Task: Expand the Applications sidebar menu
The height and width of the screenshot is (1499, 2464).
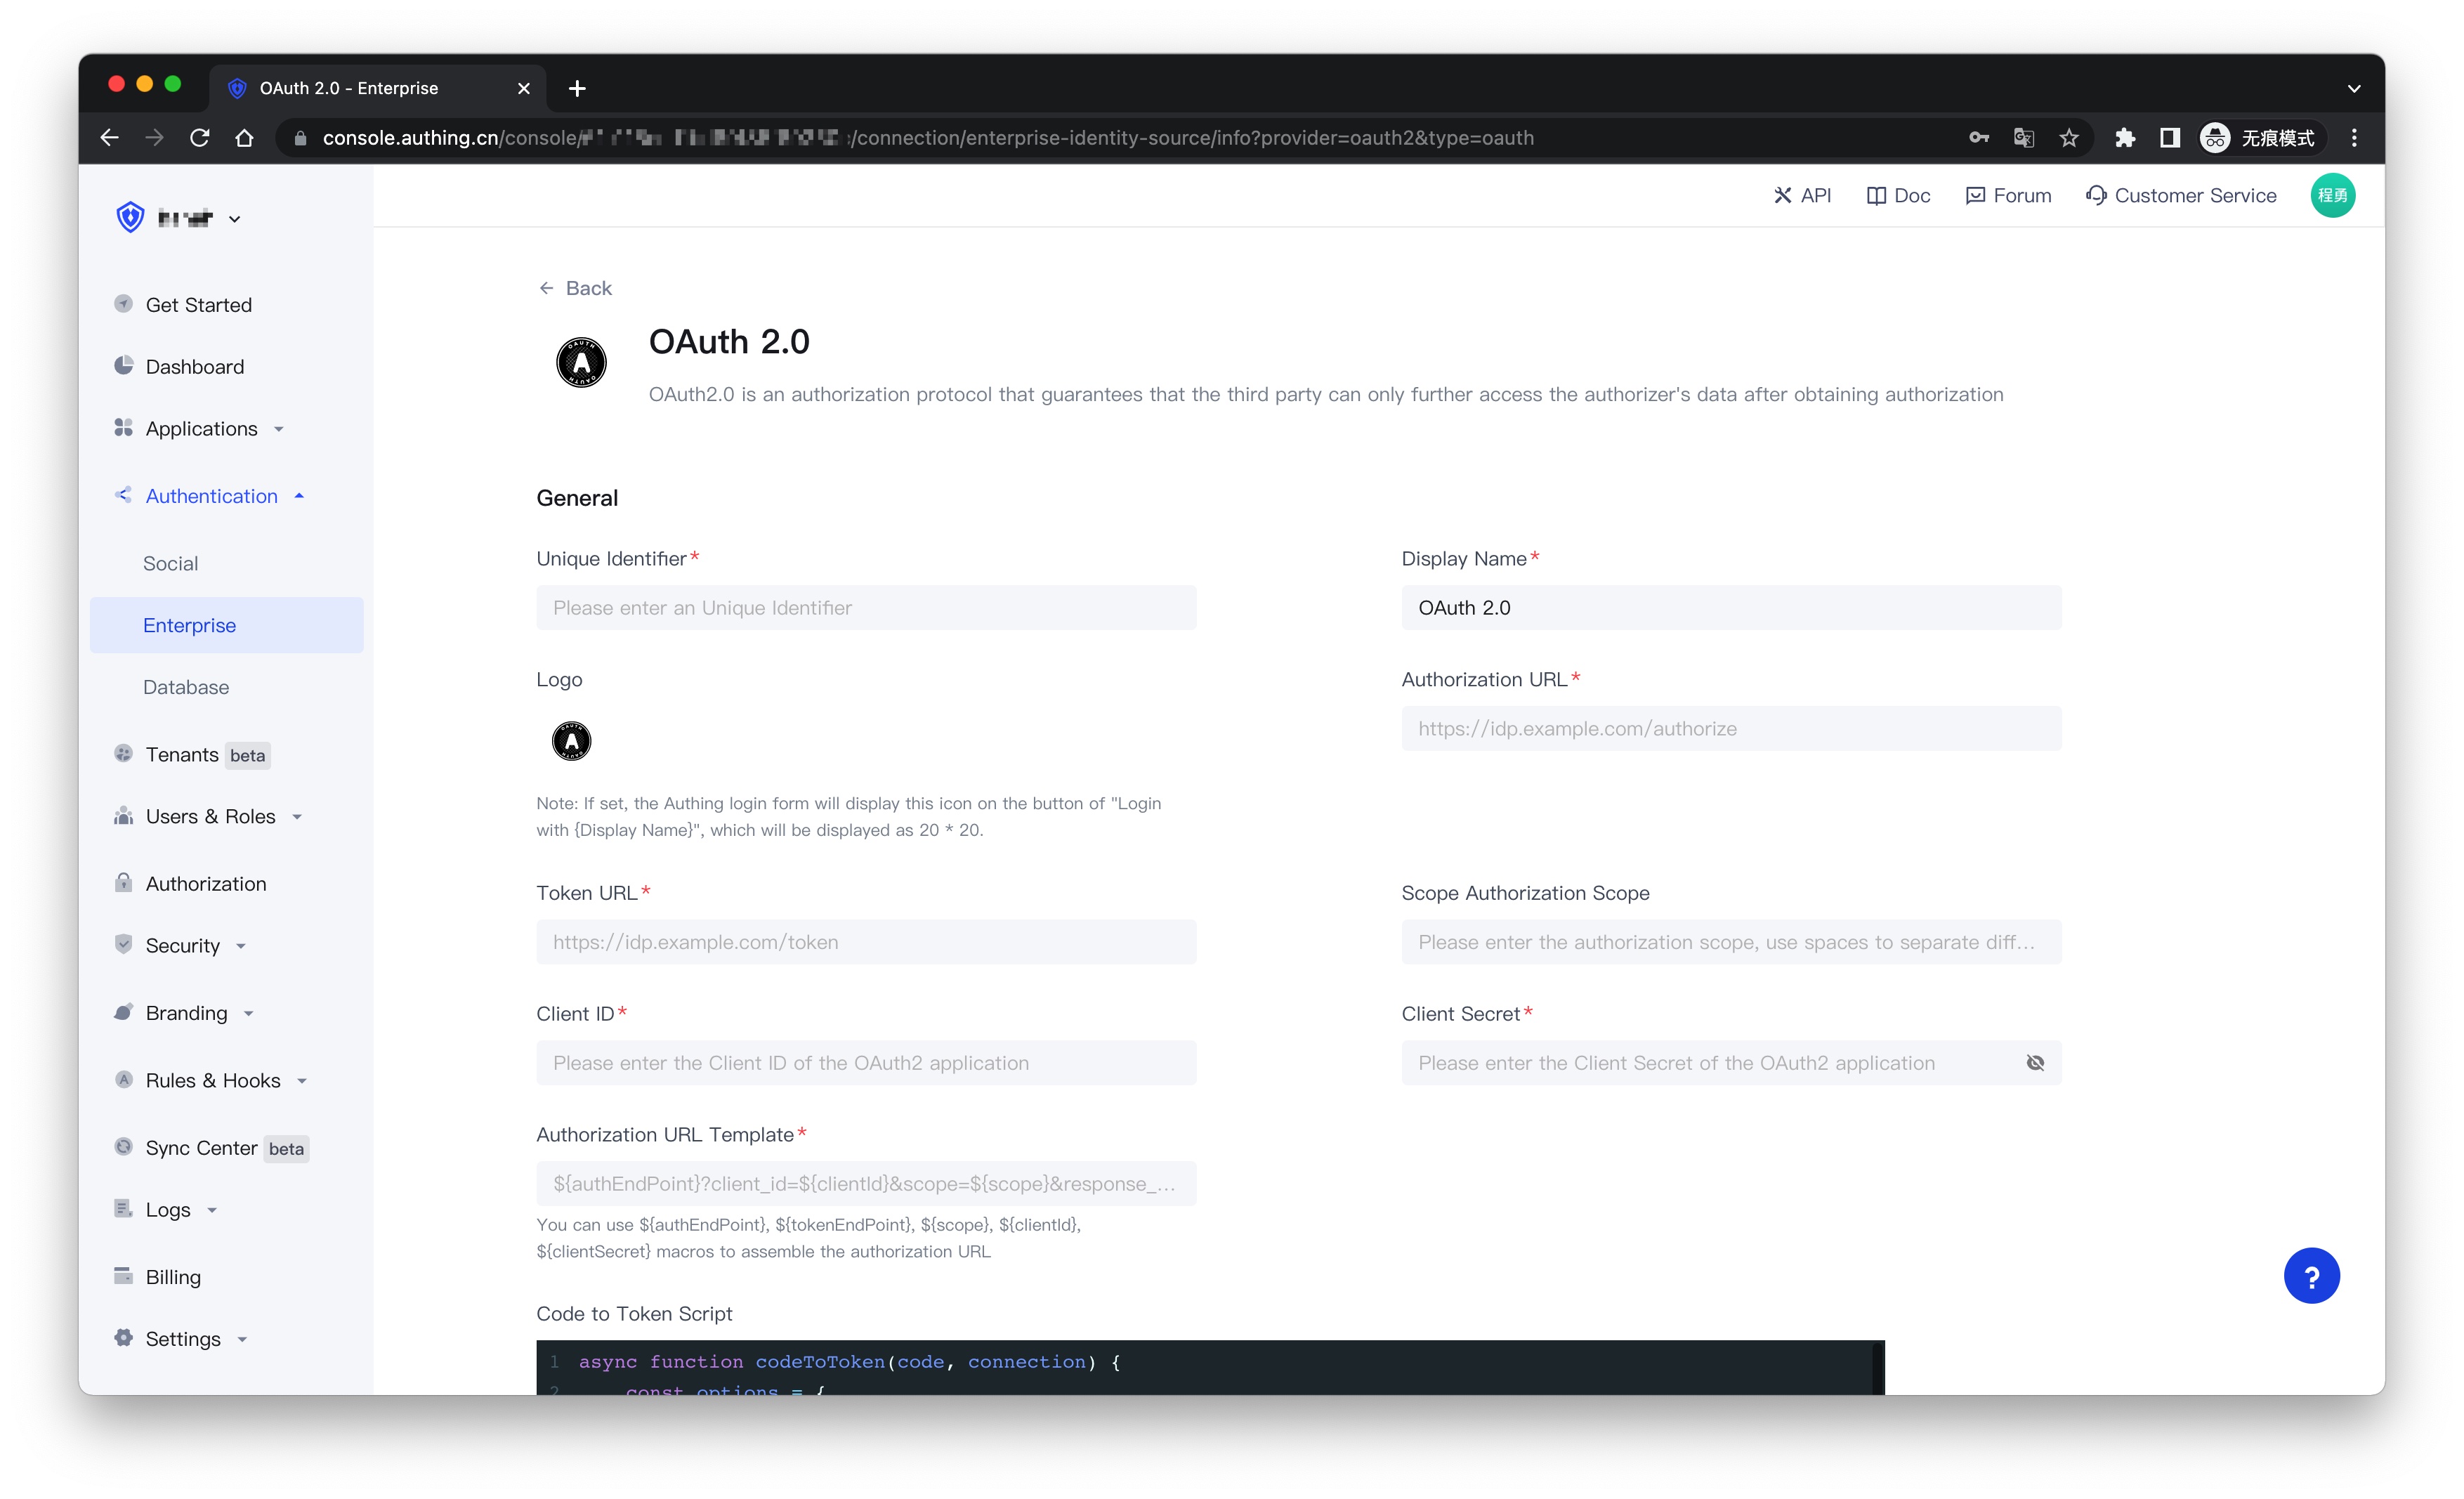Action: tap(200, 429)
